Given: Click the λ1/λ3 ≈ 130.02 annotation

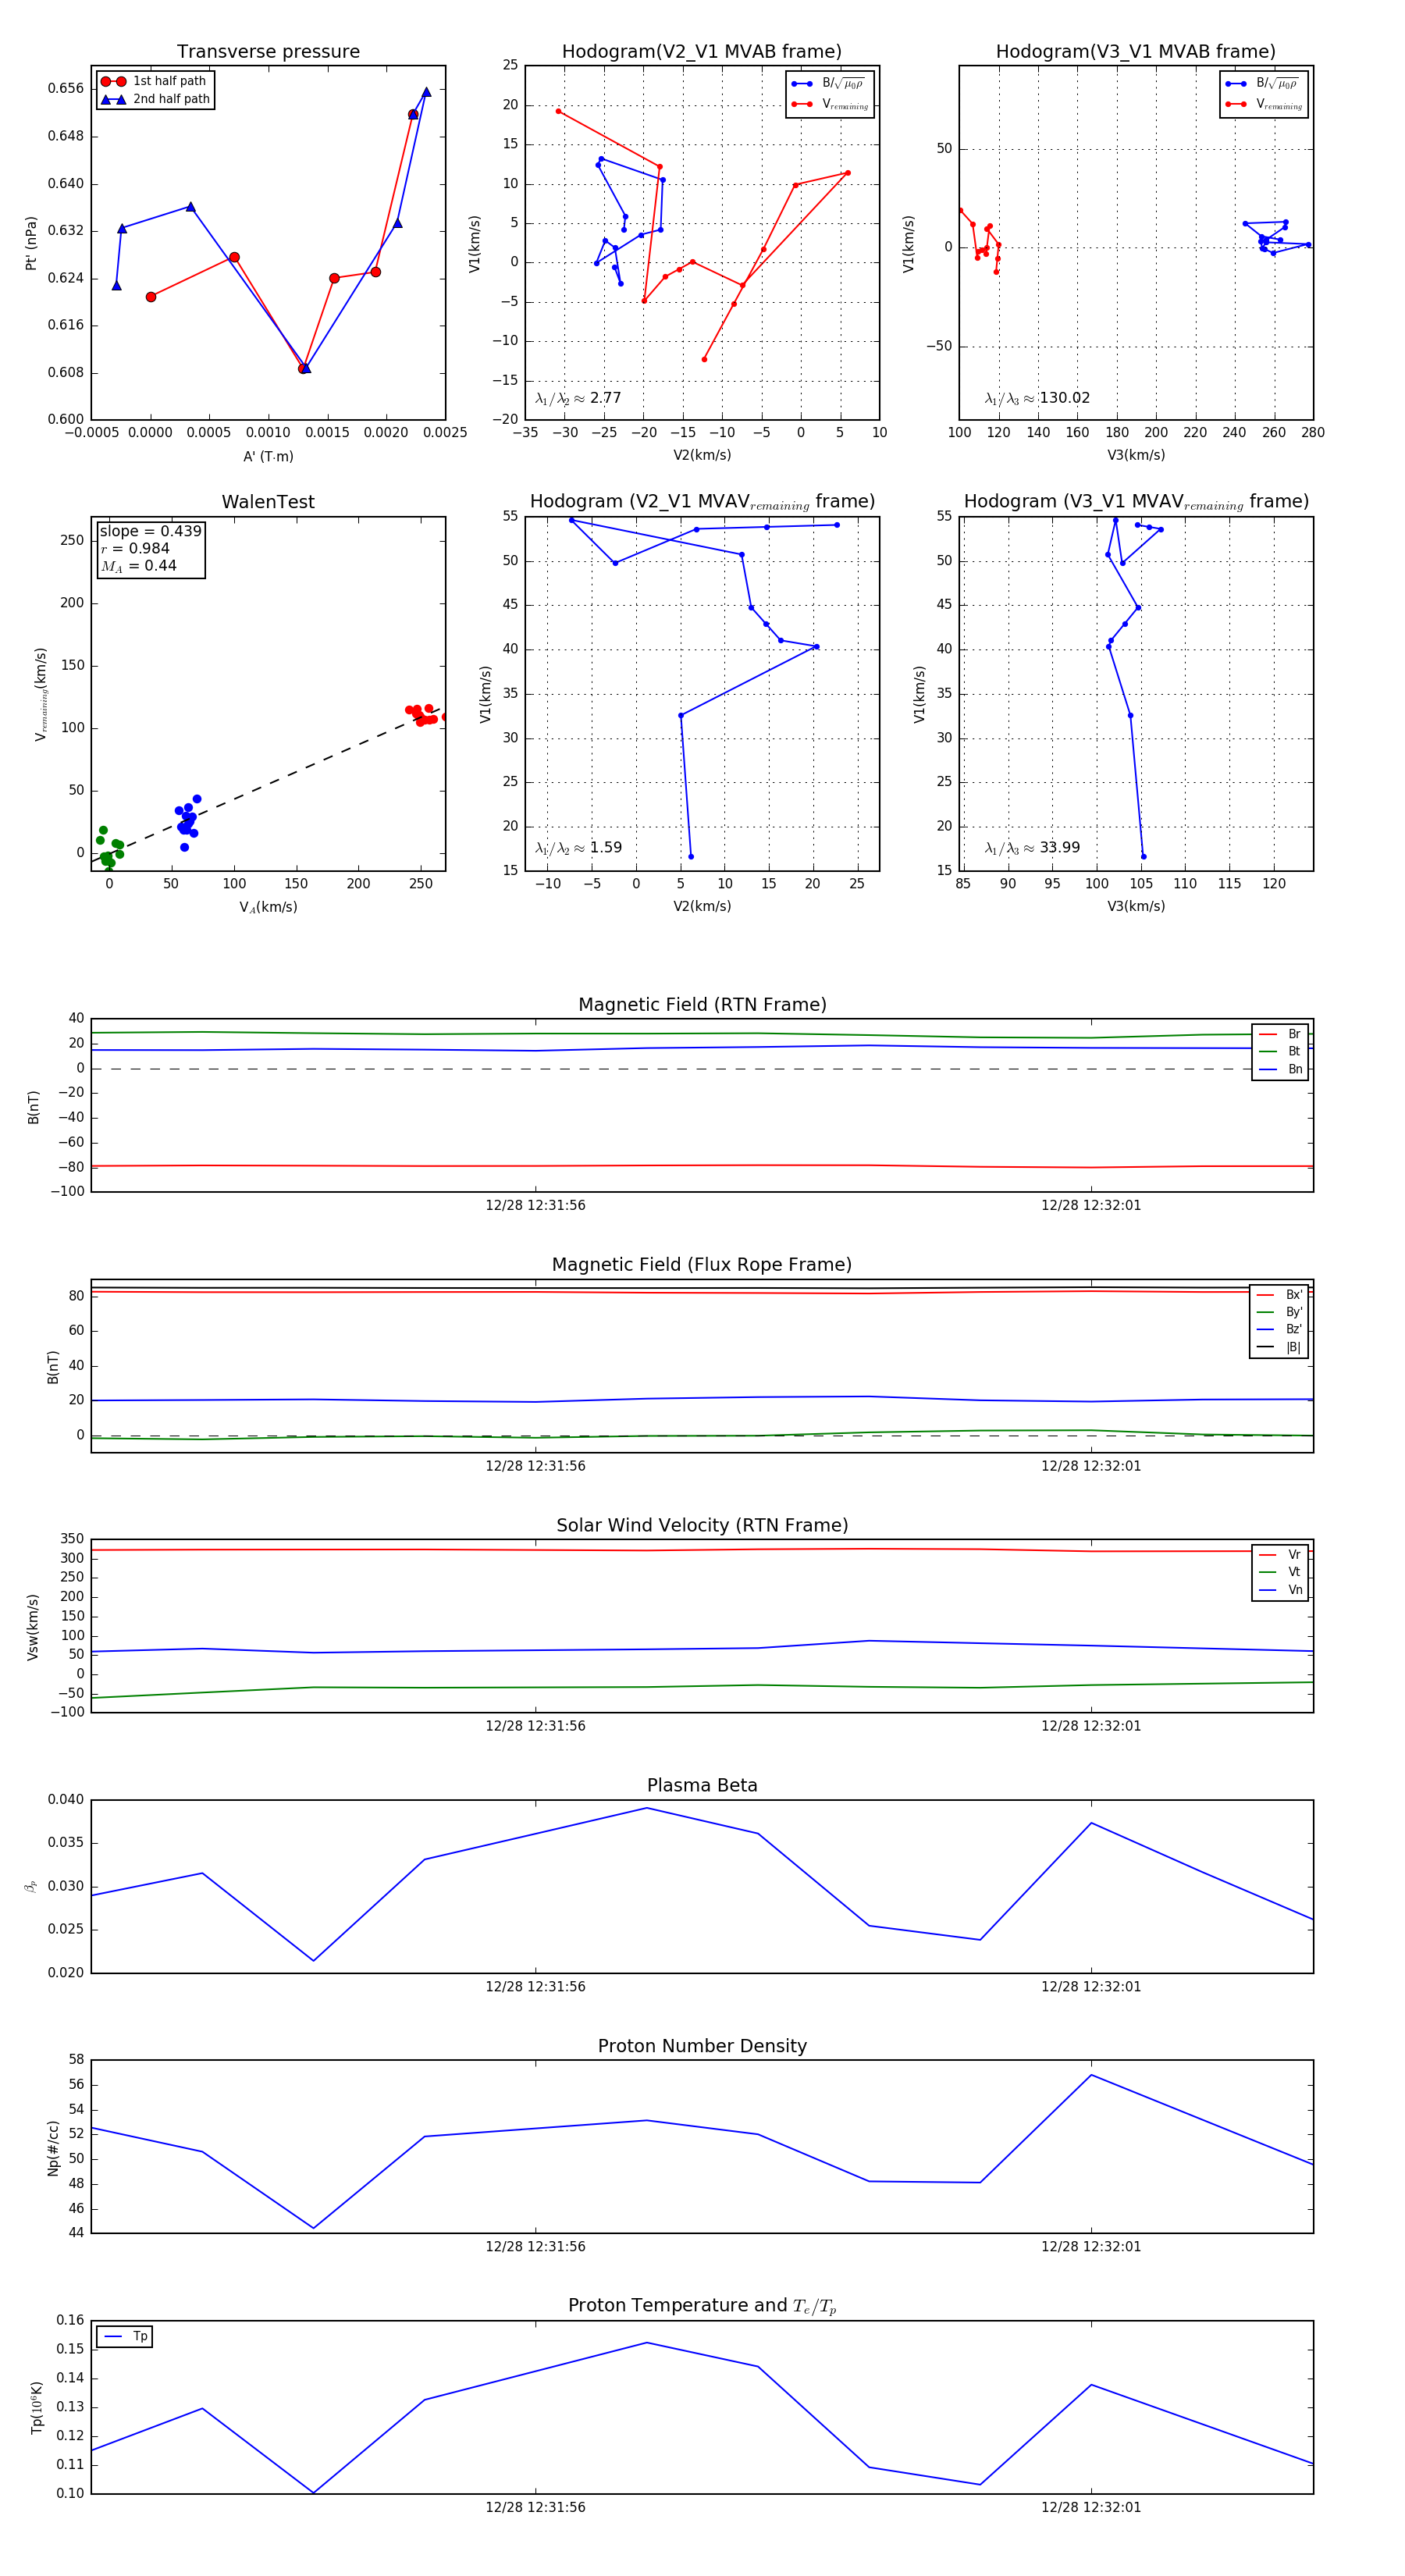Looking at the screenshot, I should [1037, 398].
